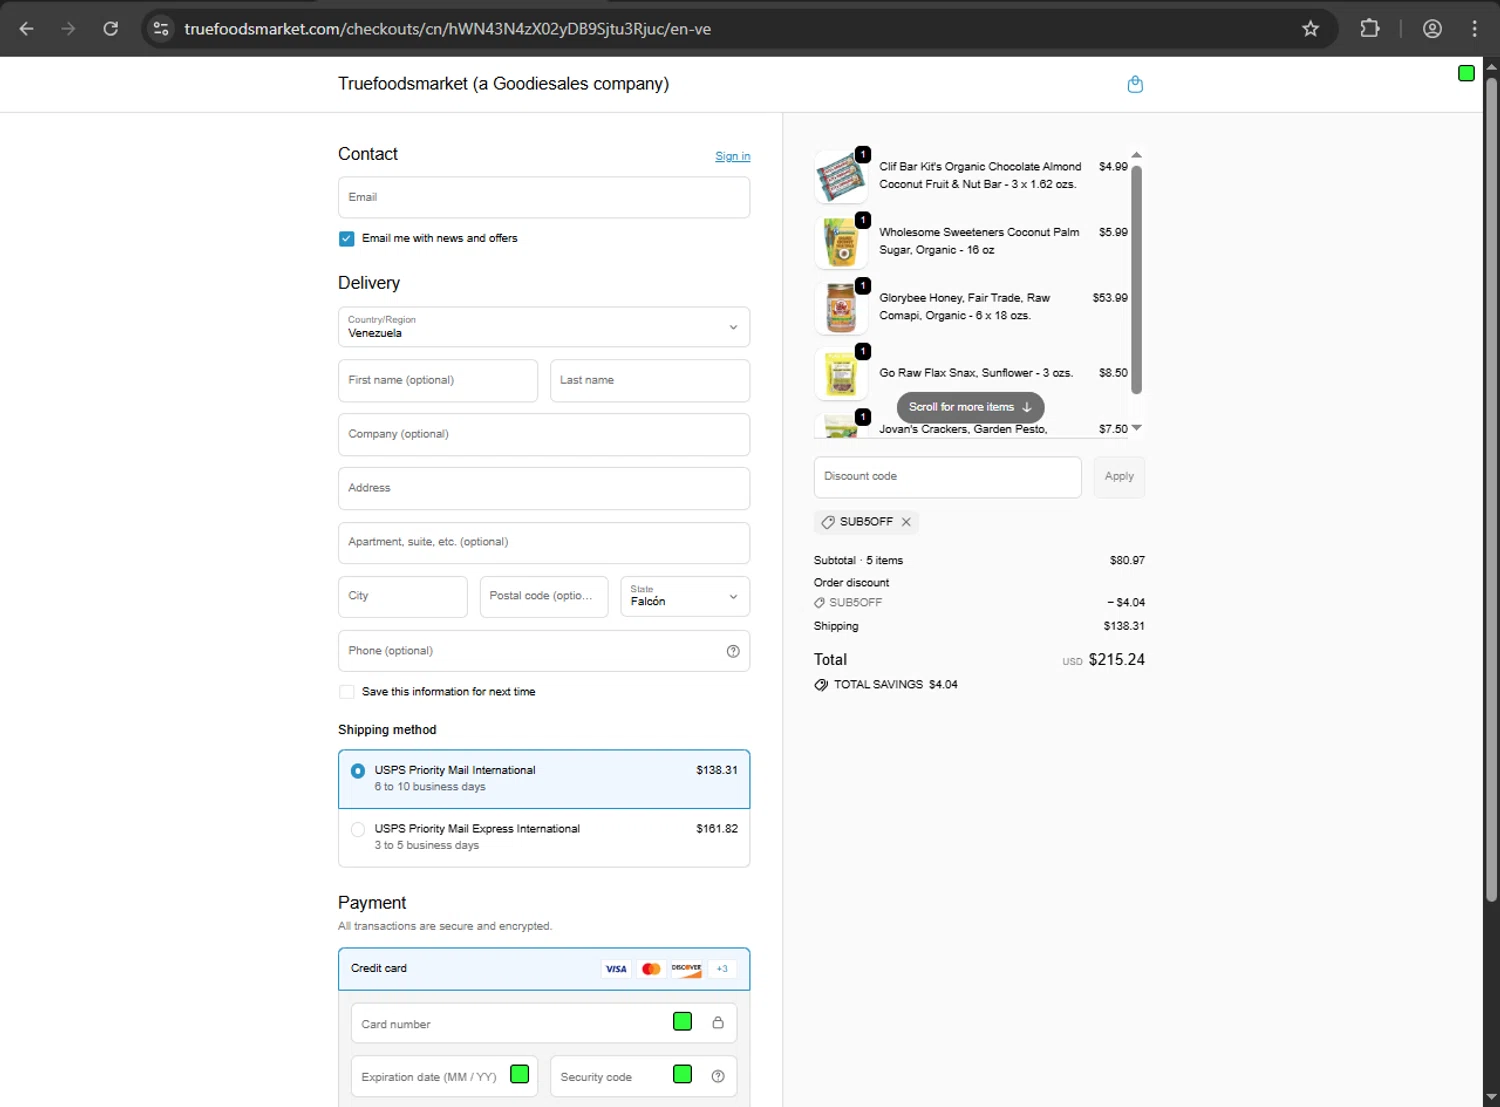The image size is (1500, 1107).
Task: Click the shopping bag cart icon
Action: point(1135,84)
